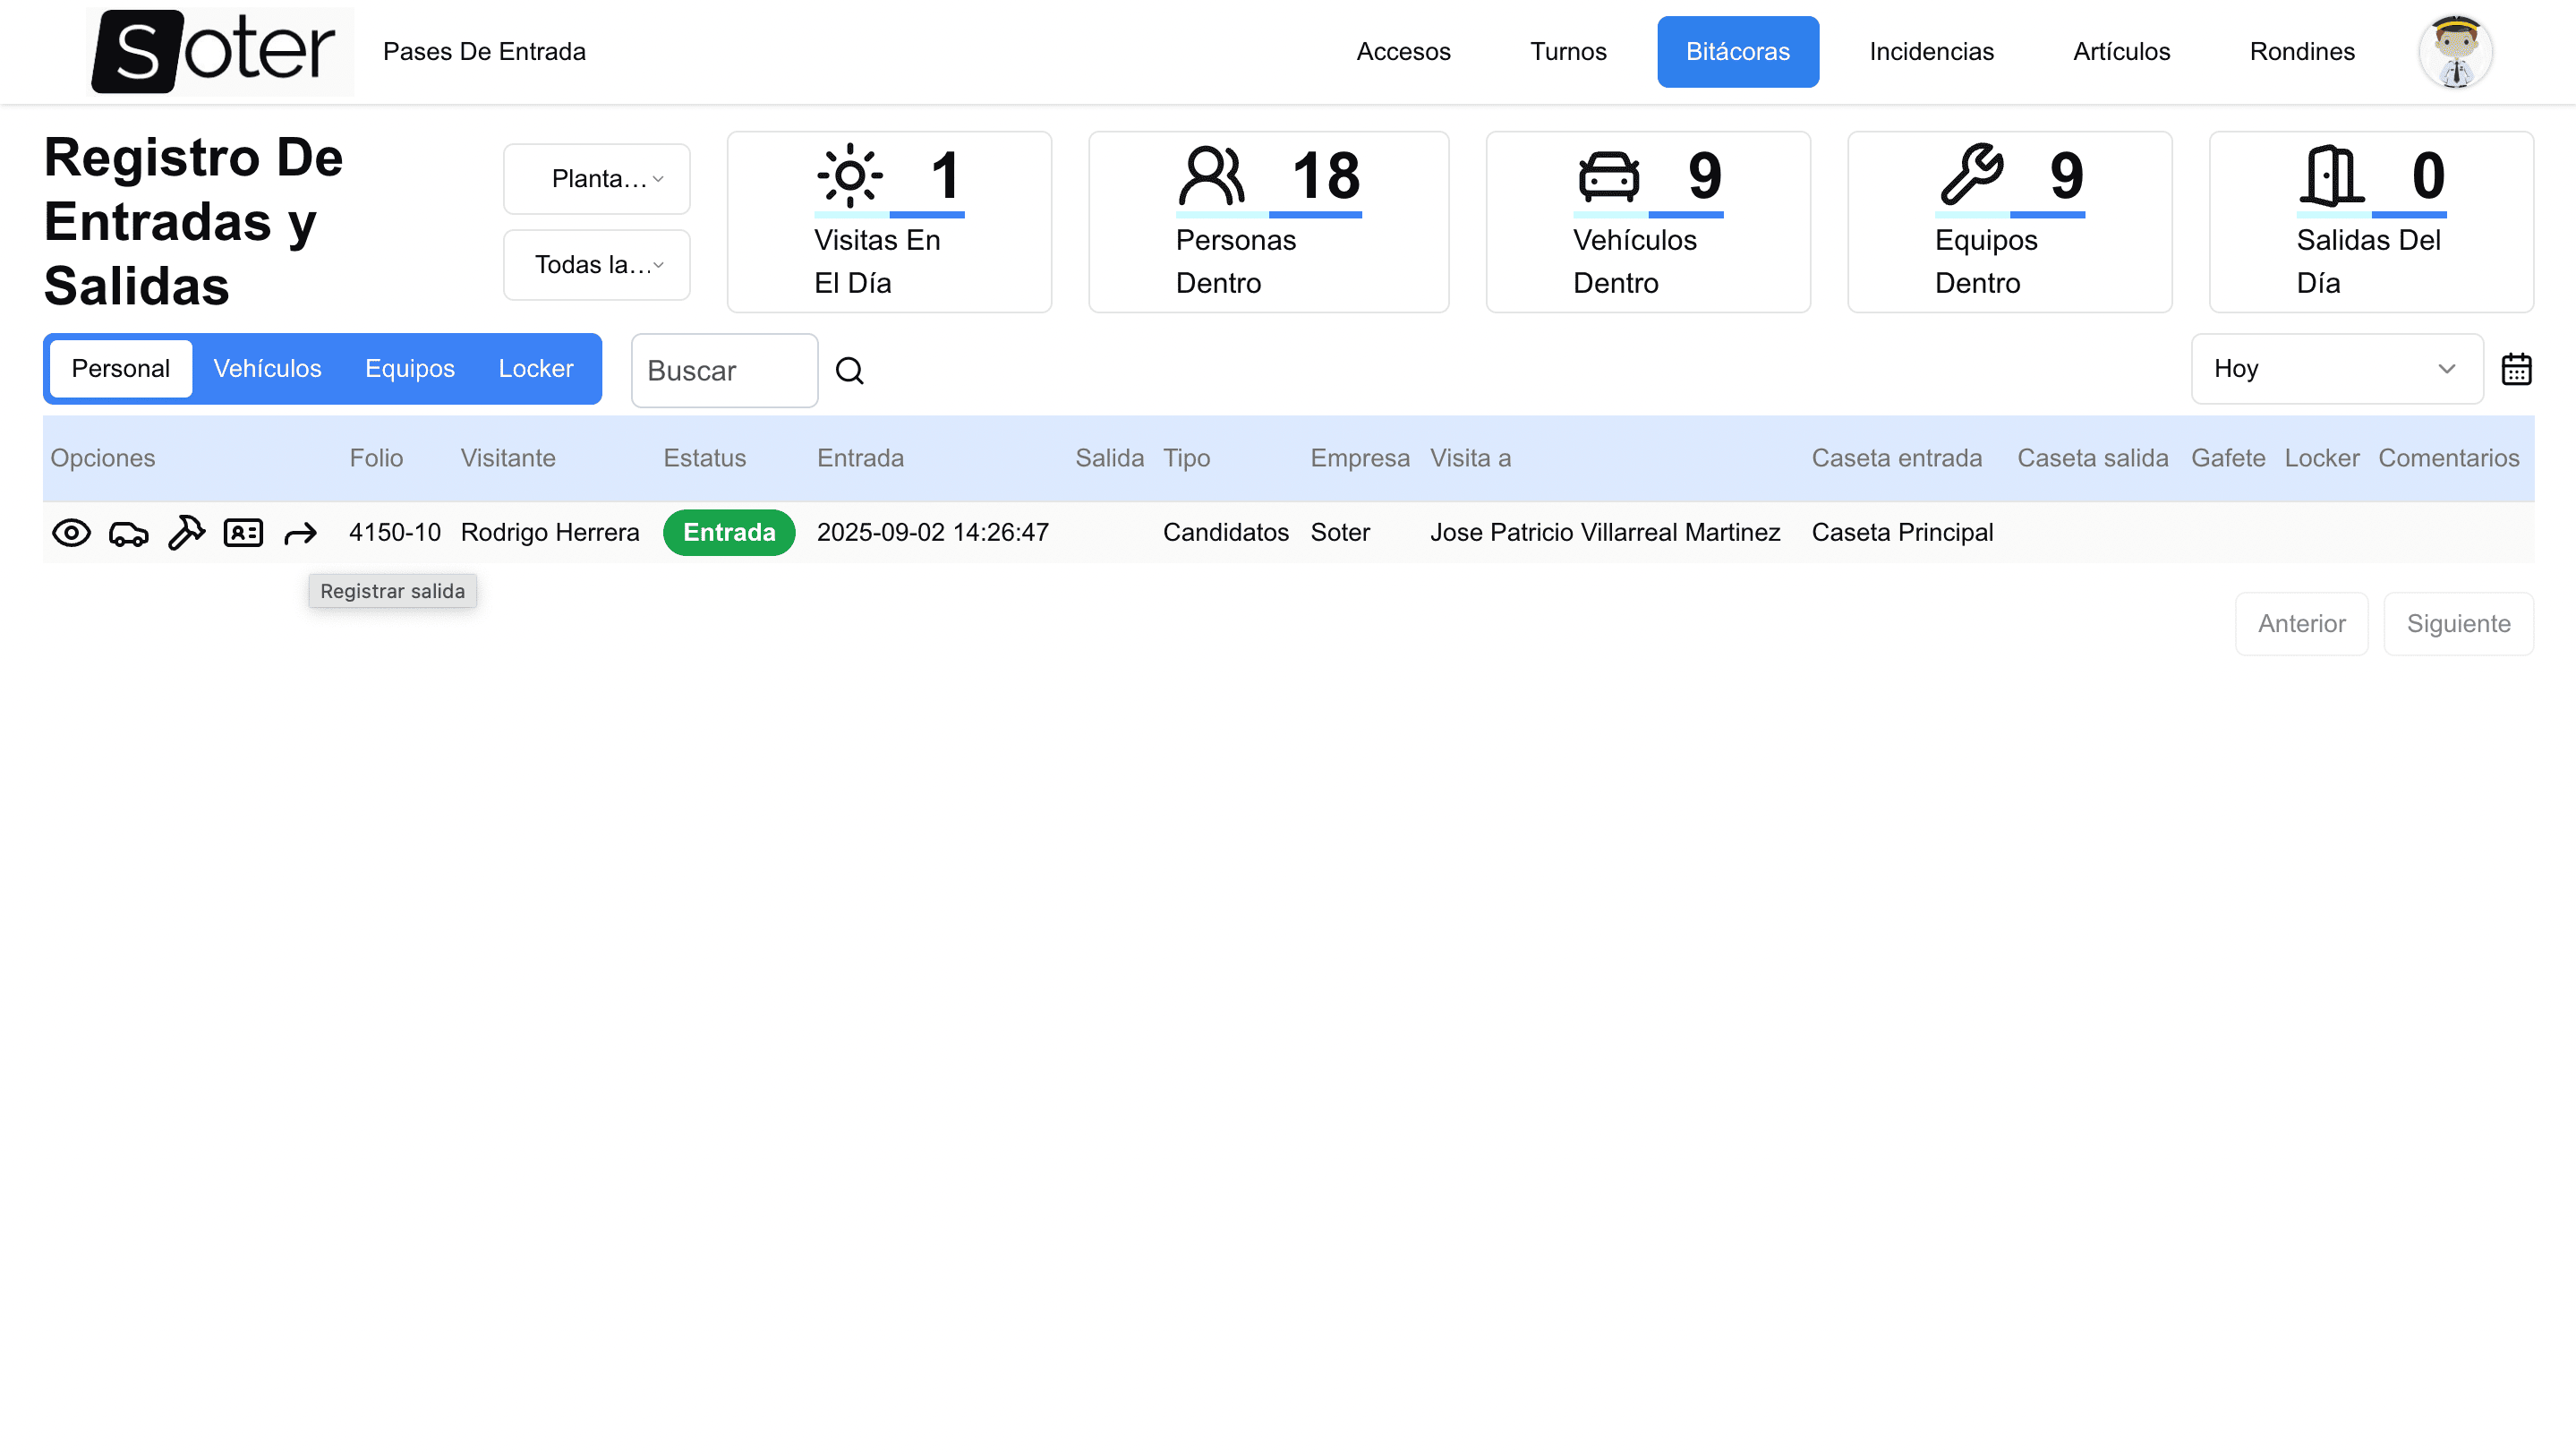This screenshot has height=1454, width=2576.
Task: Click the hammer equipment icon in row
Action: 186,533
